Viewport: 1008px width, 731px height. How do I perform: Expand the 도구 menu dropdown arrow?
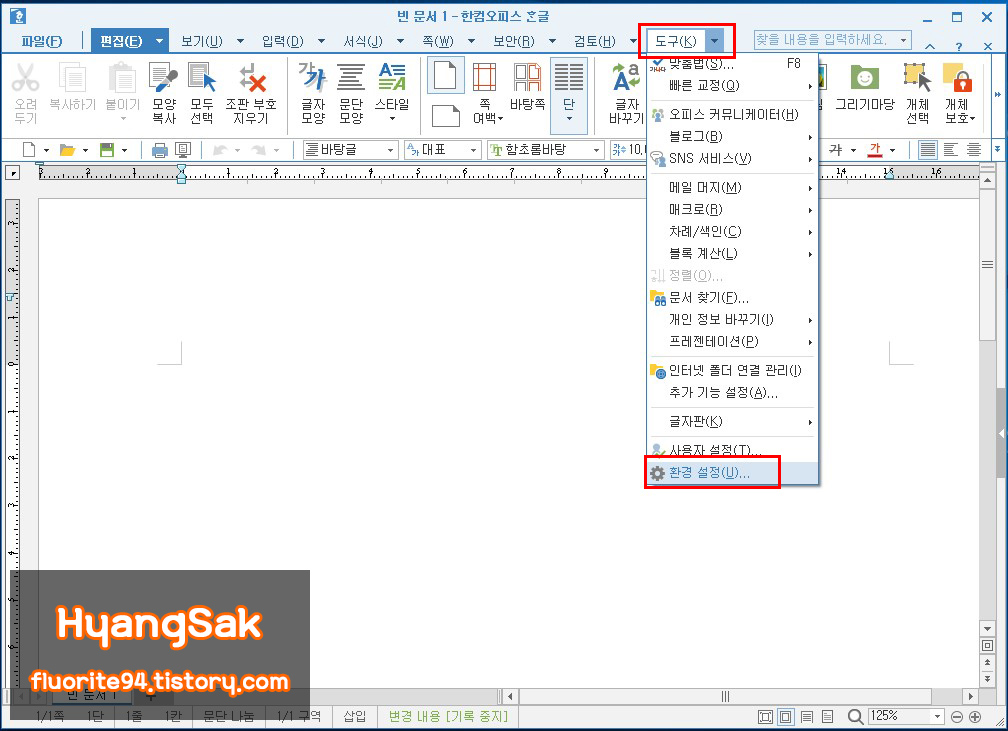(x=715, y=41)
